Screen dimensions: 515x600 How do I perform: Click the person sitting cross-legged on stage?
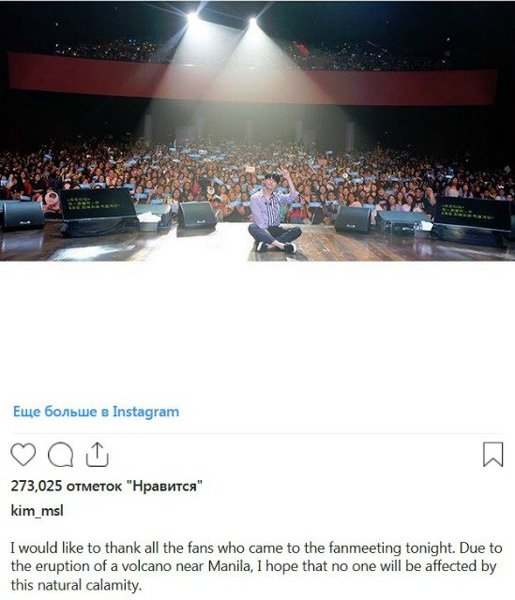tap(274, 213)
